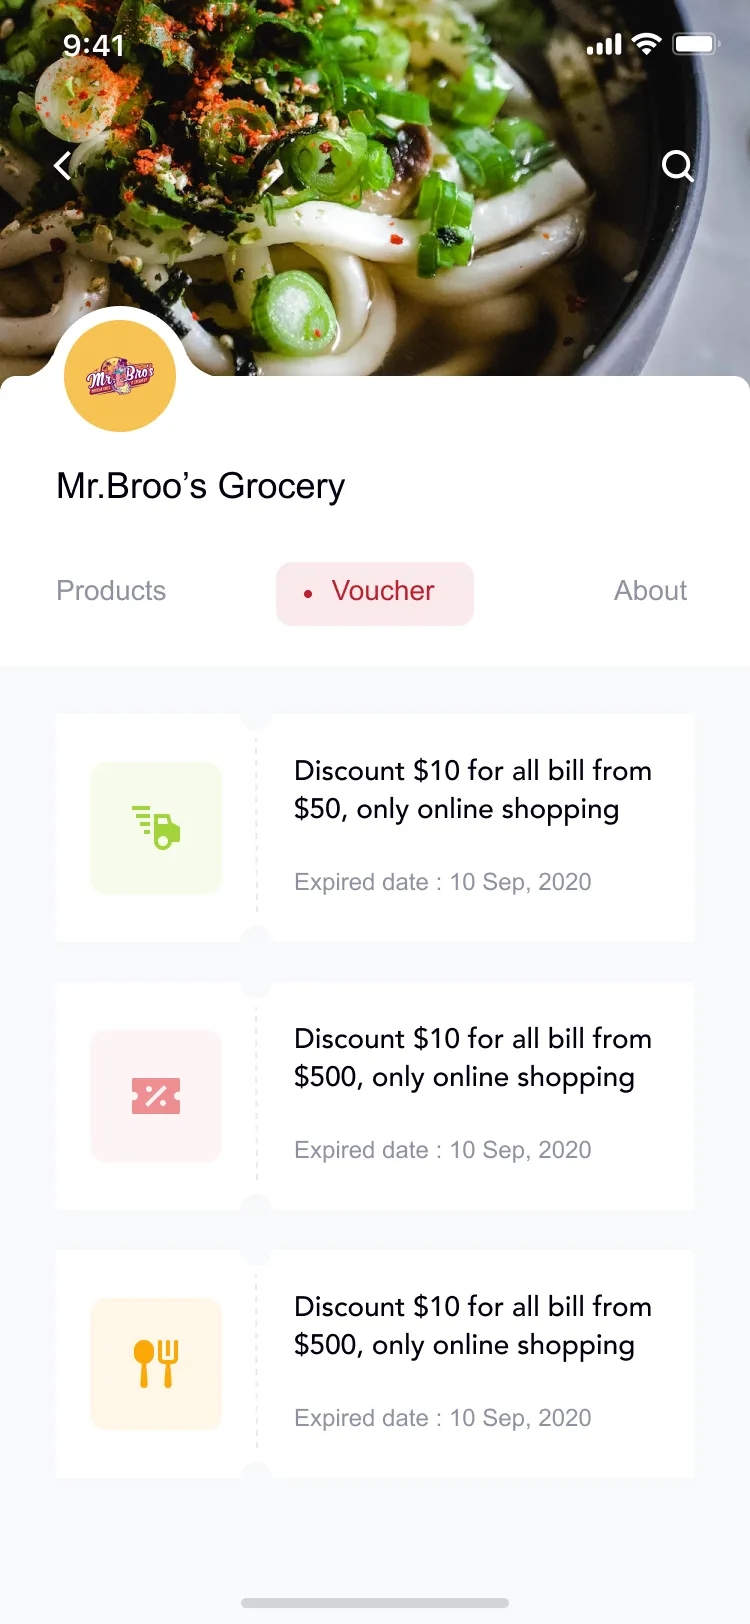750x1624 pixels.
Task: Select the Voucher tab
Action: [x=375, y=593]
